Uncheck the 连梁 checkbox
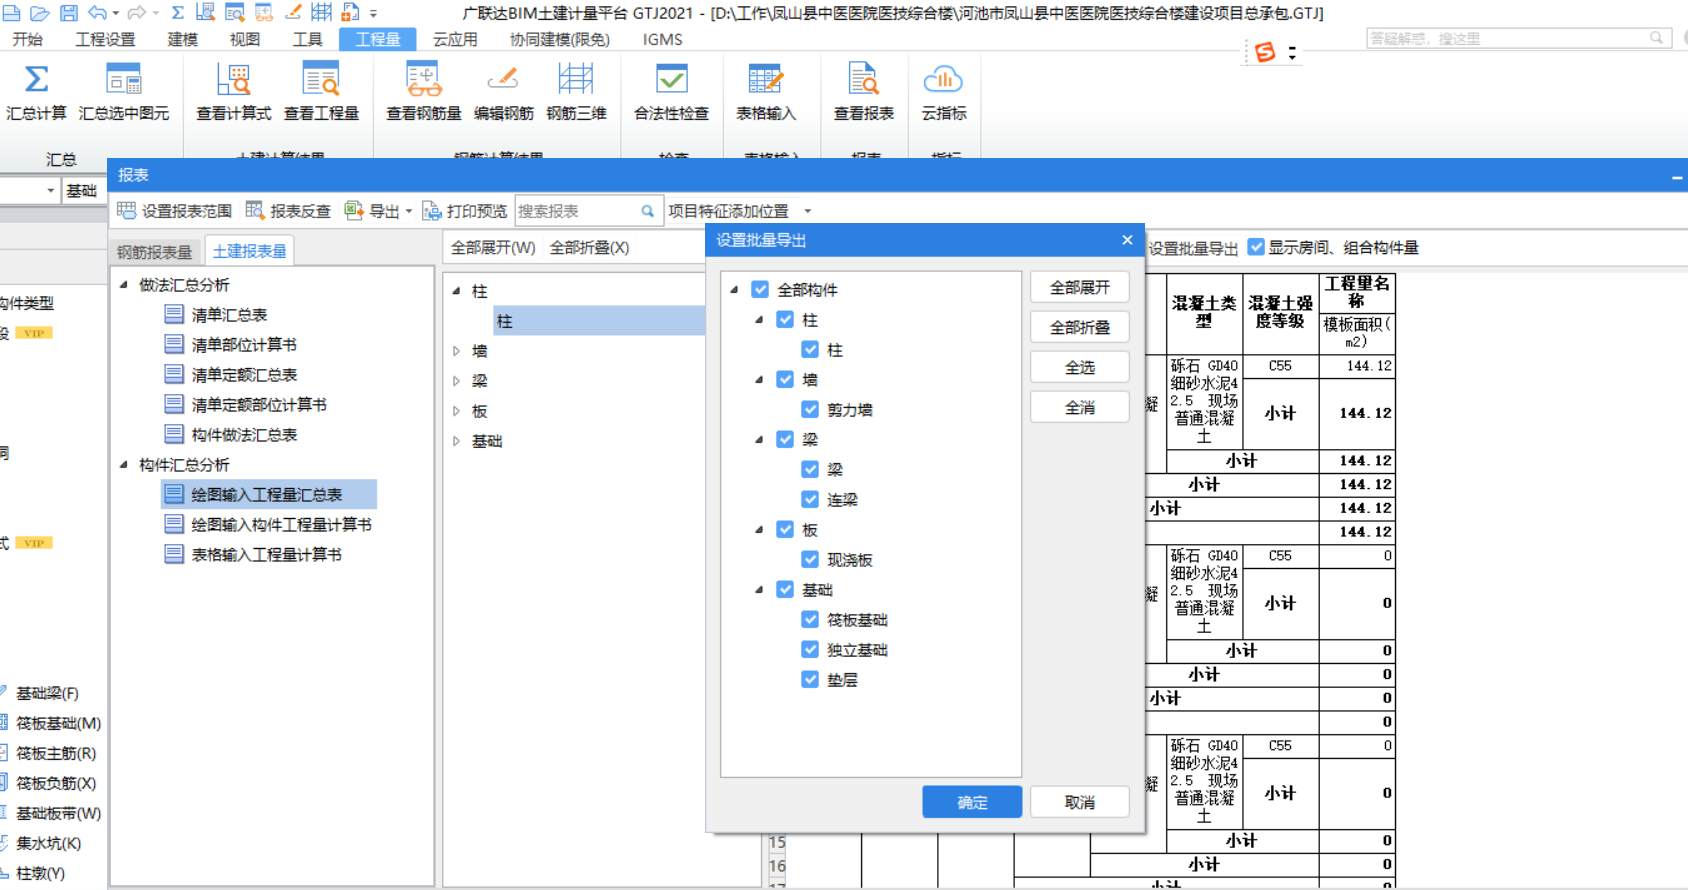Image resolution: width=1688 pixels, height=890 pixels. [810, 499]
